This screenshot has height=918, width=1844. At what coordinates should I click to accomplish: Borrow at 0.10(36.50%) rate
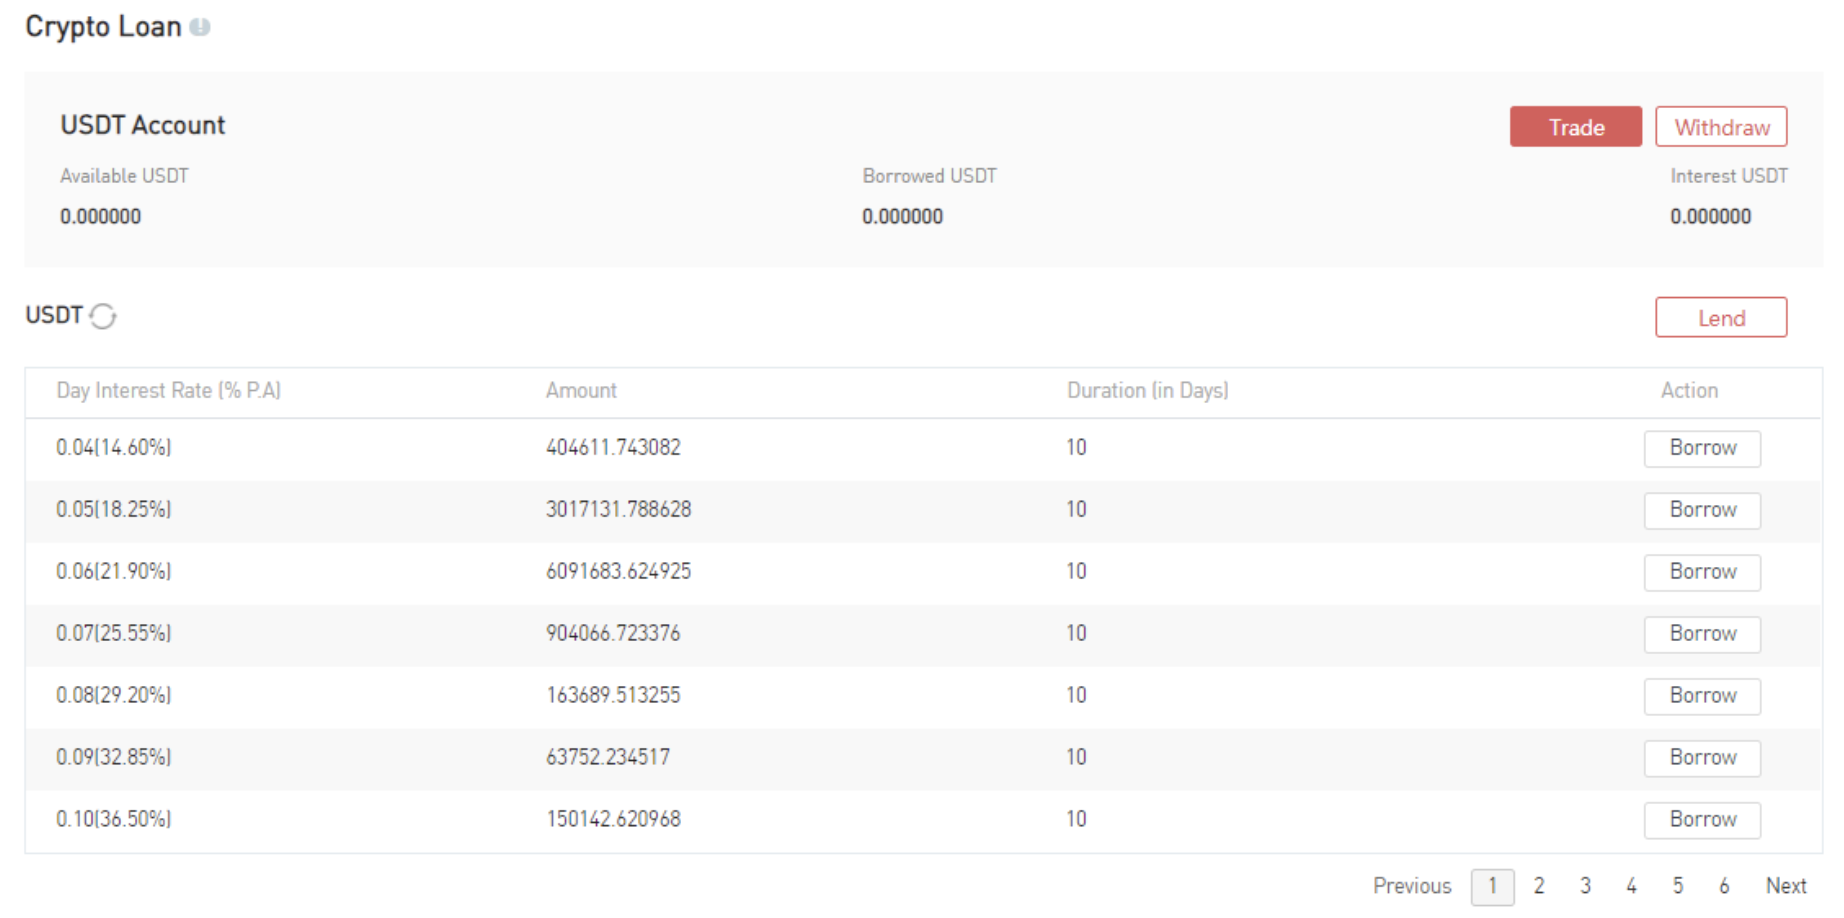pyautogui.click(x=1702, y=820)
